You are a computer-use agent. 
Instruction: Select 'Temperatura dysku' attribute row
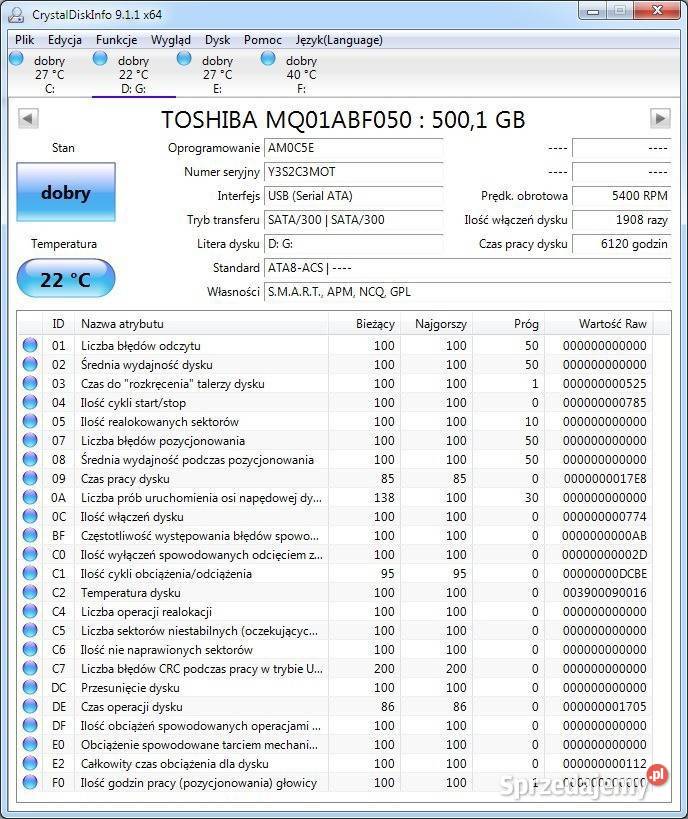coord(336,592)
